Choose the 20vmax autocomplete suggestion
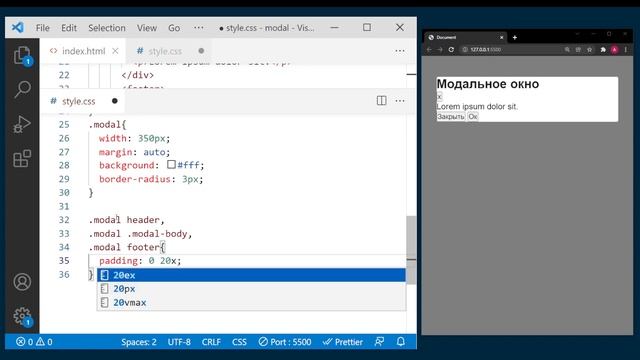 pos(251,302)
